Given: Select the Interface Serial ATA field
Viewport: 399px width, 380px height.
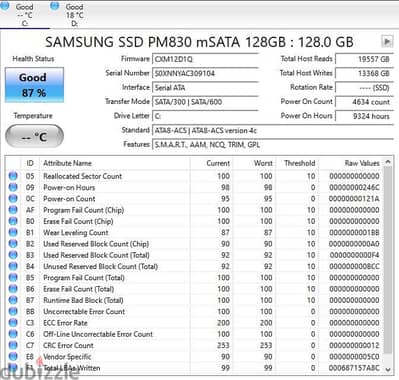Looking at the screenshot, I should [205, 88].
